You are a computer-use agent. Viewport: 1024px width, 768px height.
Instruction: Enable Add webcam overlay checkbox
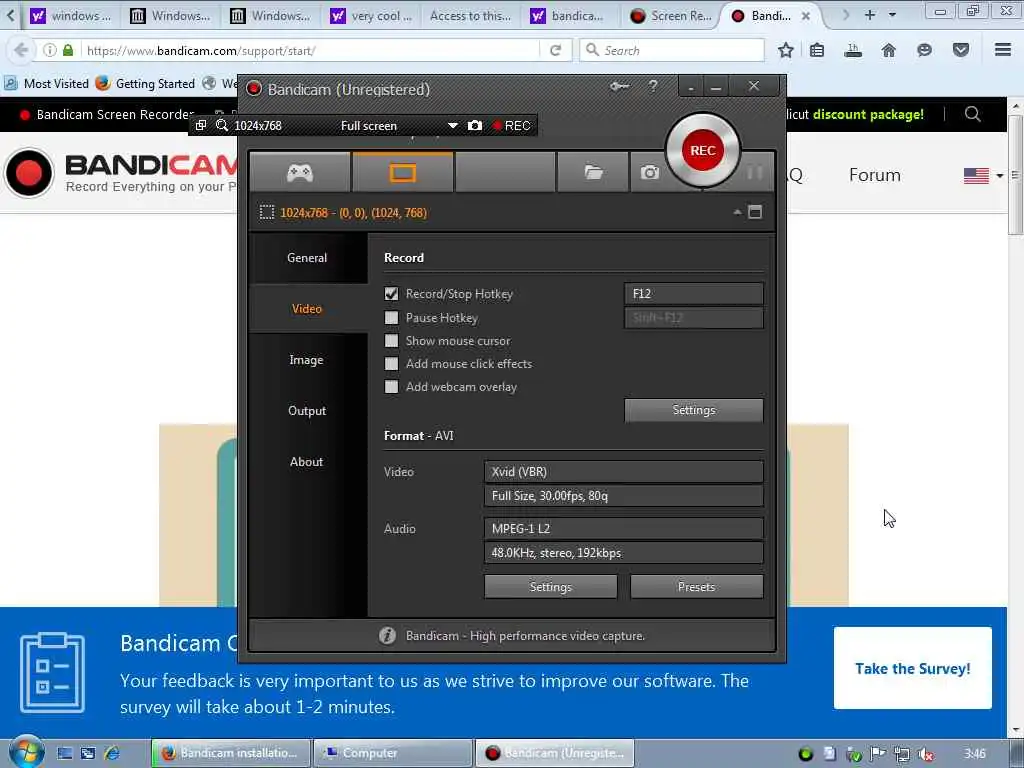pyautogui.click(x=391, y=387)
